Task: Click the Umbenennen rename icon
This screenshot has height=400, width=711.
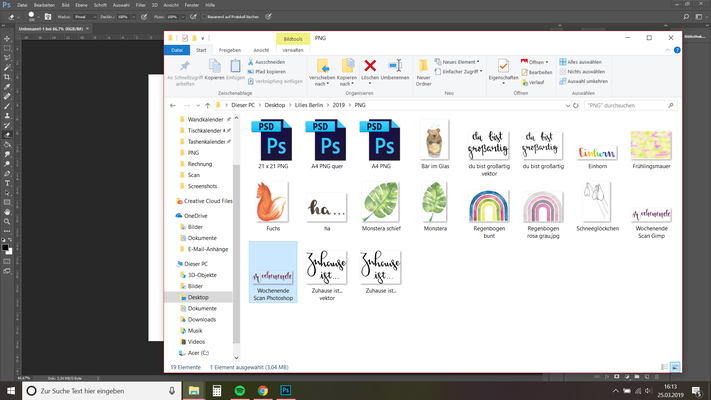Action: [394, 66]
